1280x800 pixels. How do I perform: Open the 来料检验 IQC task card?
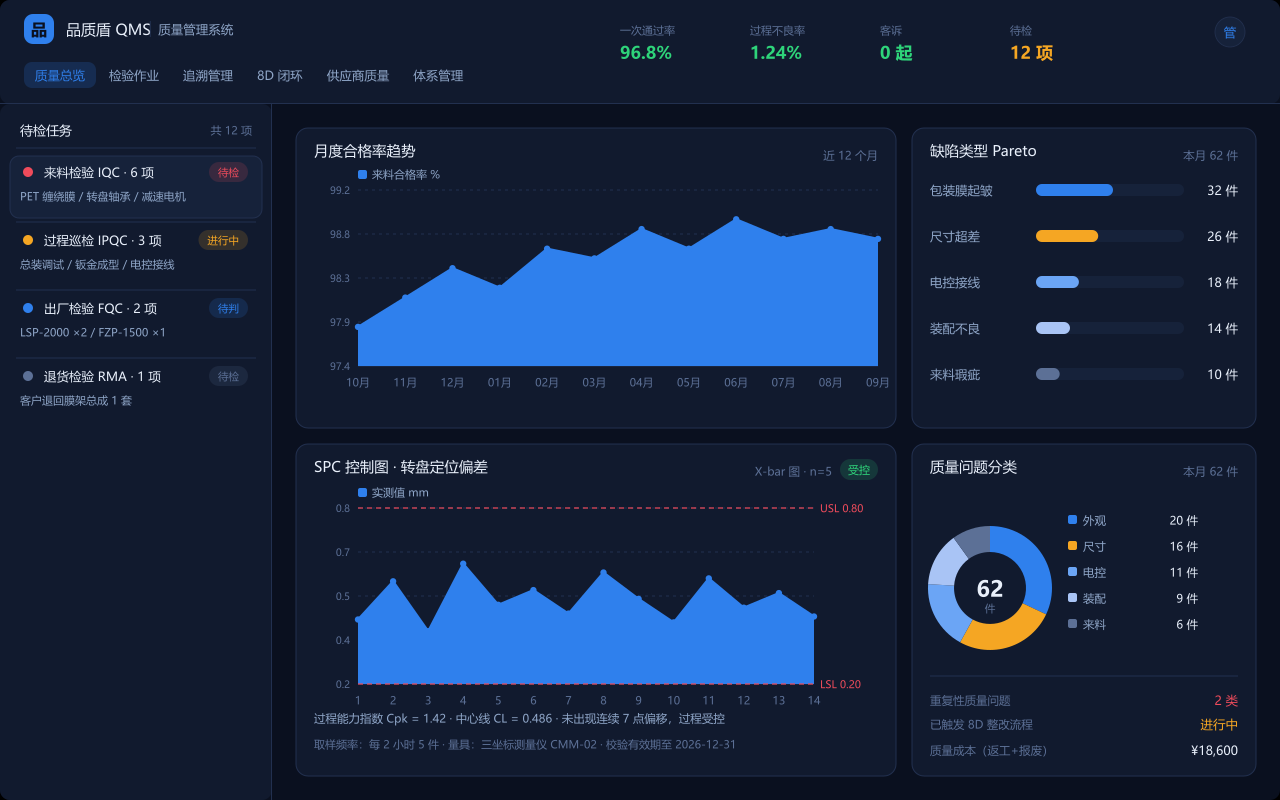pos(136,186)
